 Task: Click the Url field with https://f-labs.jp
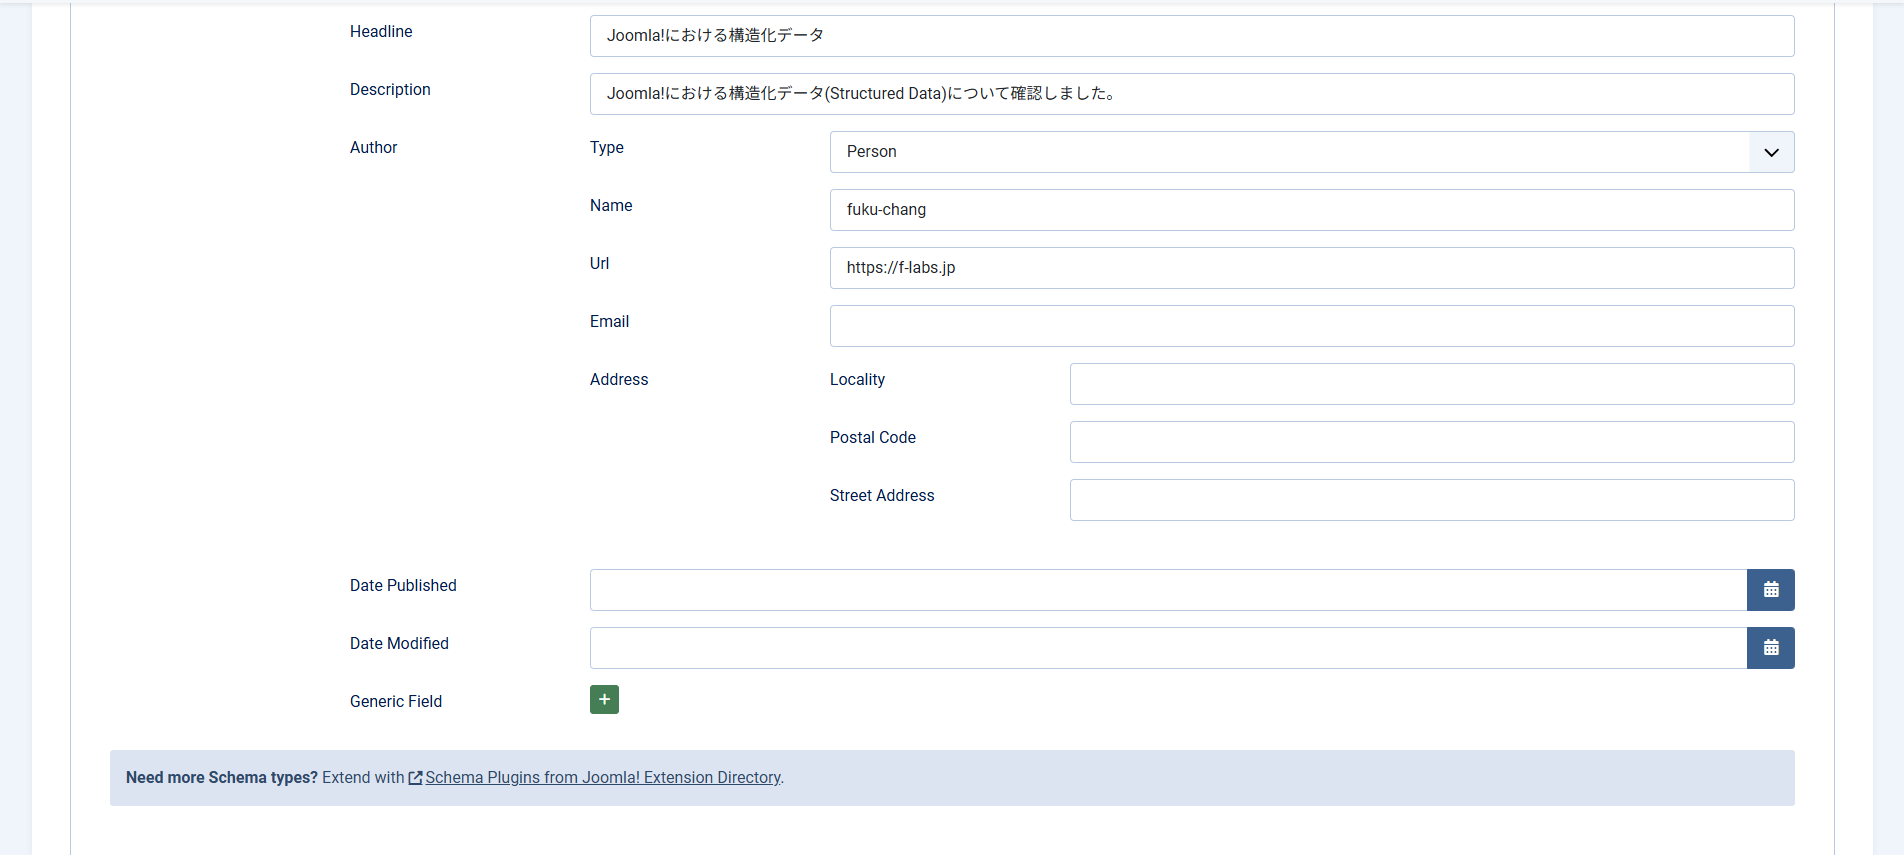(1311, 268)
